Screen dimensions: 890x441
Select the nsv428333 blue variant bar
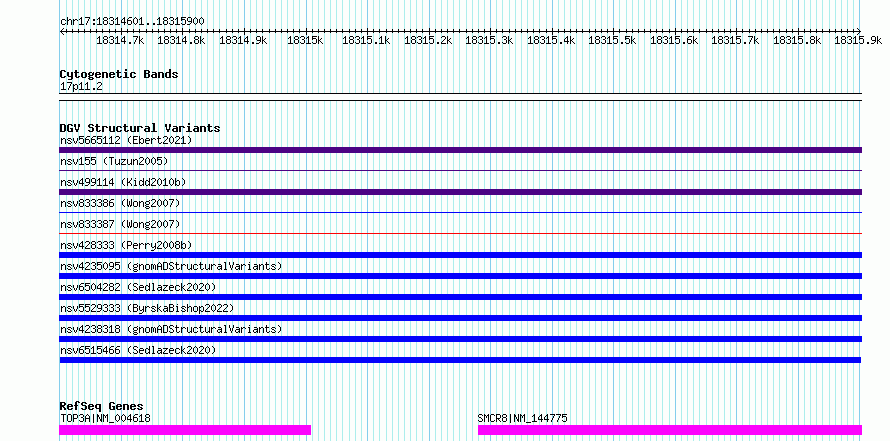[460, 255]
